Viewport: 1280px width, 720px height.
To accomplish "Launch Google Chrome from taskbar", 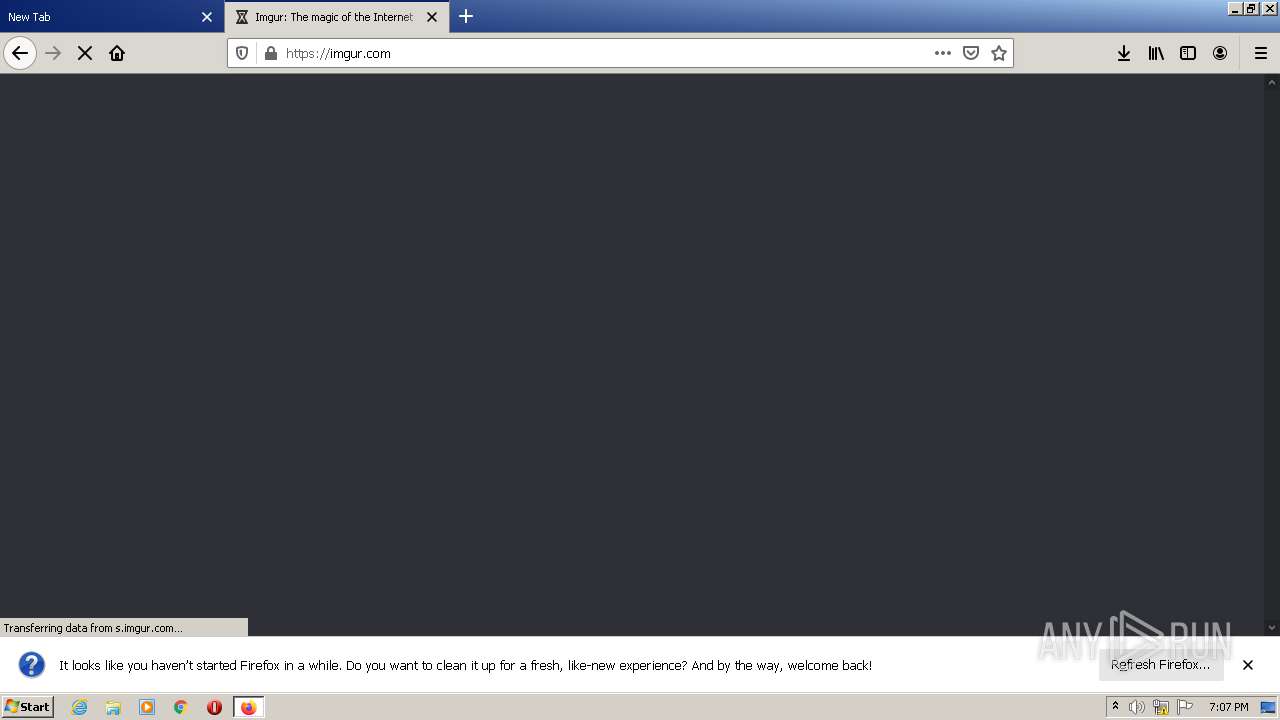I will [x=181, y=707].
